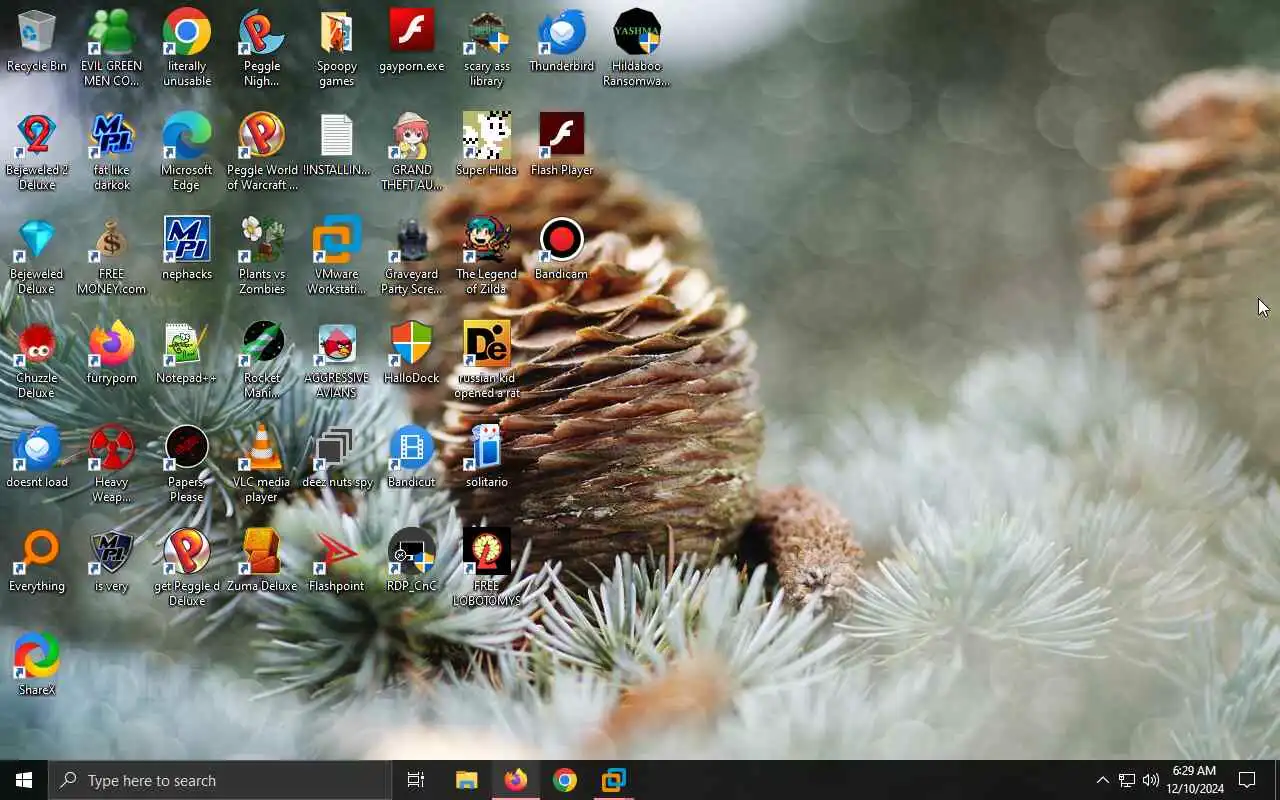Open the Recycle Bin icon
The height and width of the screenshot is (800, 1280).
[37, 42]
